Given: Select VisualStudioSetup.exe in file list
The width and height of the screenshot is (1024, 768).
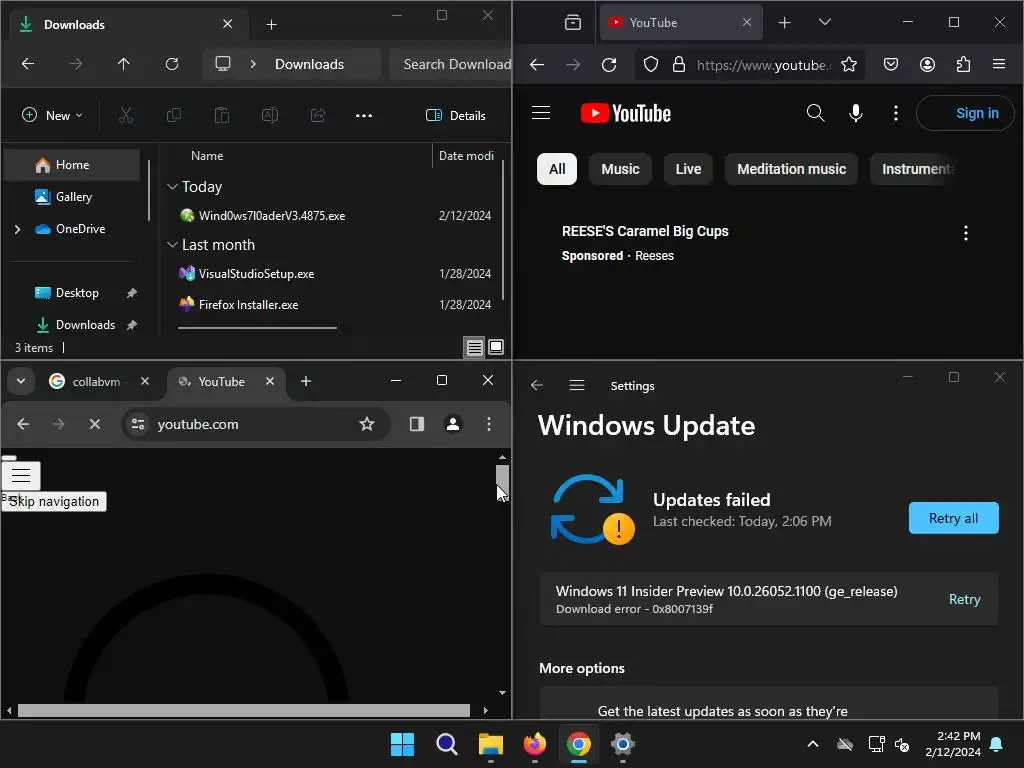Looking at the screenshot, I should [x=256, y=274].
